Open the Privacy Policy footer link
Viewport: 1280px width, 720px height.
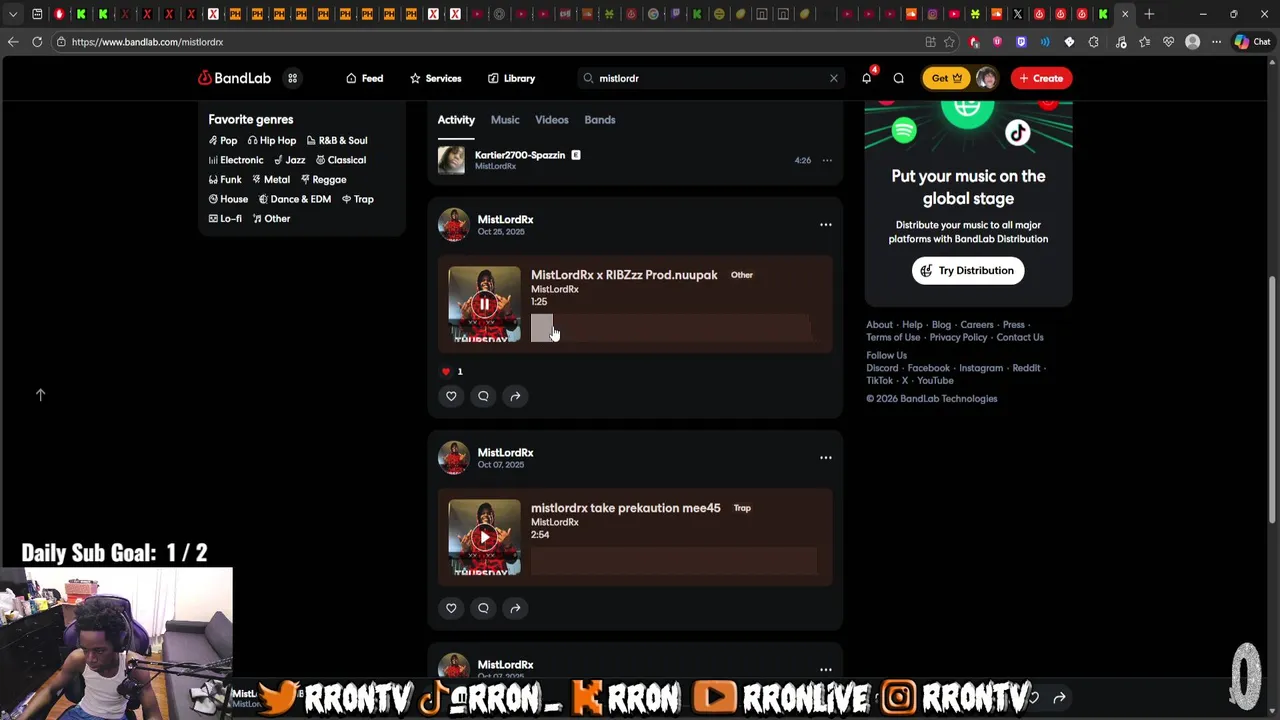[958, 338]
